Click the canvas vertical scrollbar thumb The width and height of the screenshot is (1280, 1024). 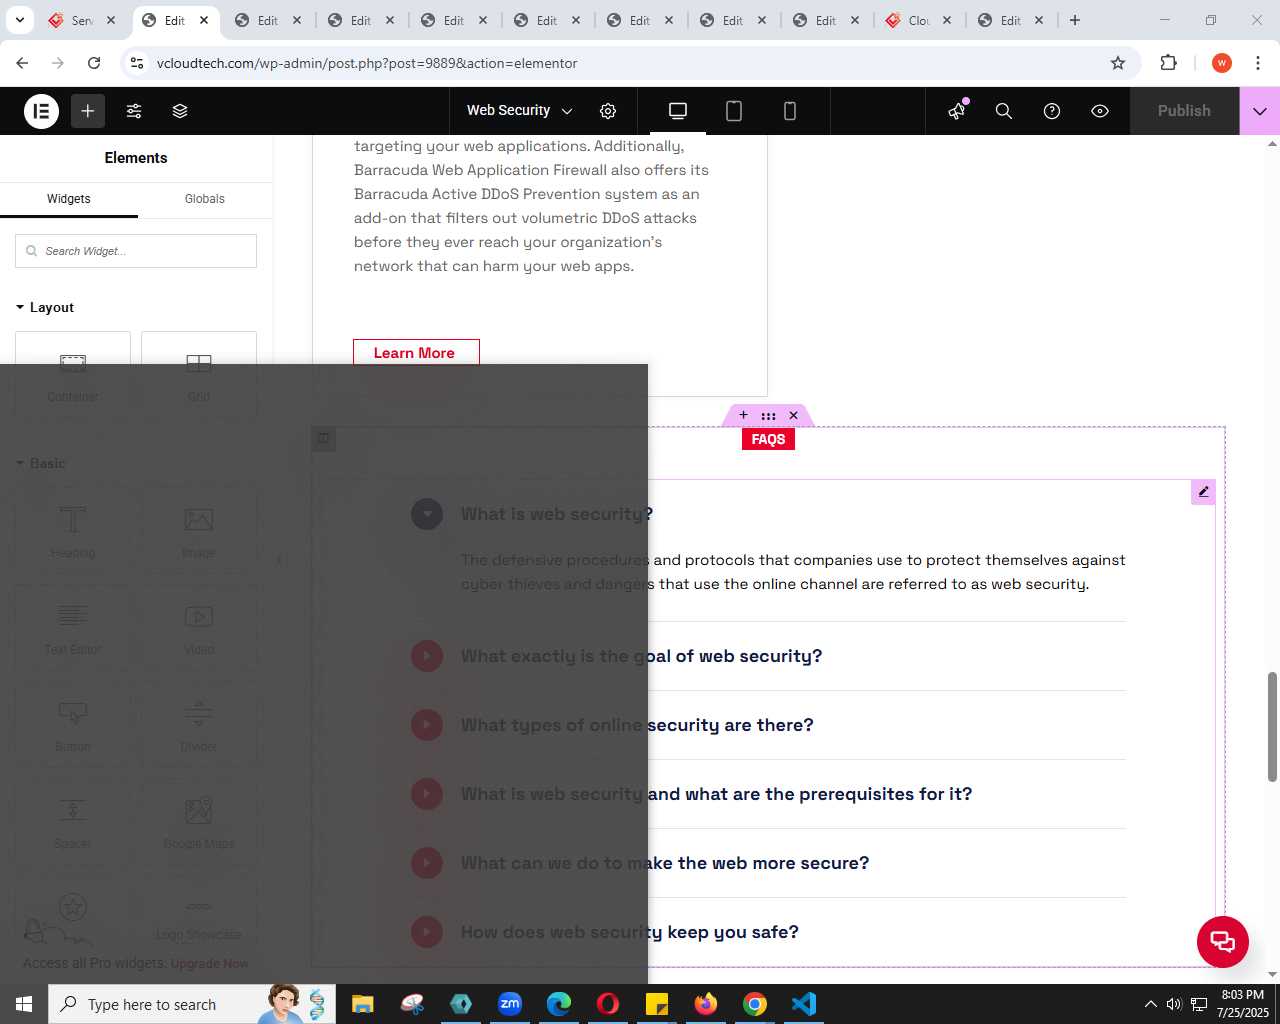[1272, 727]
